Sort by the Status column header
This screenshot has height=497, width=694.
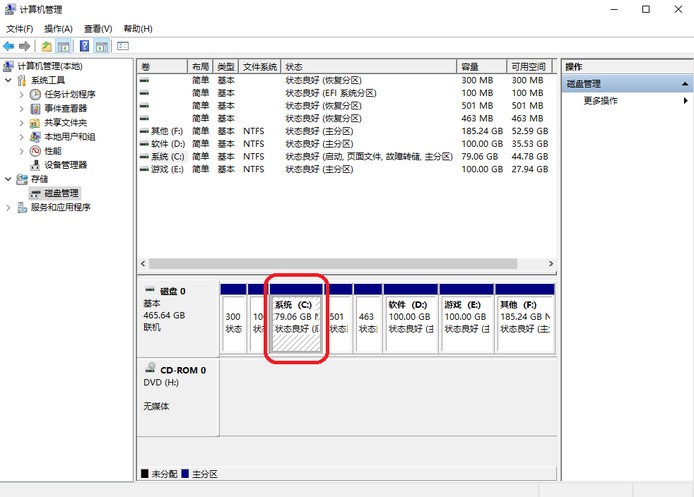click(369, 66)
